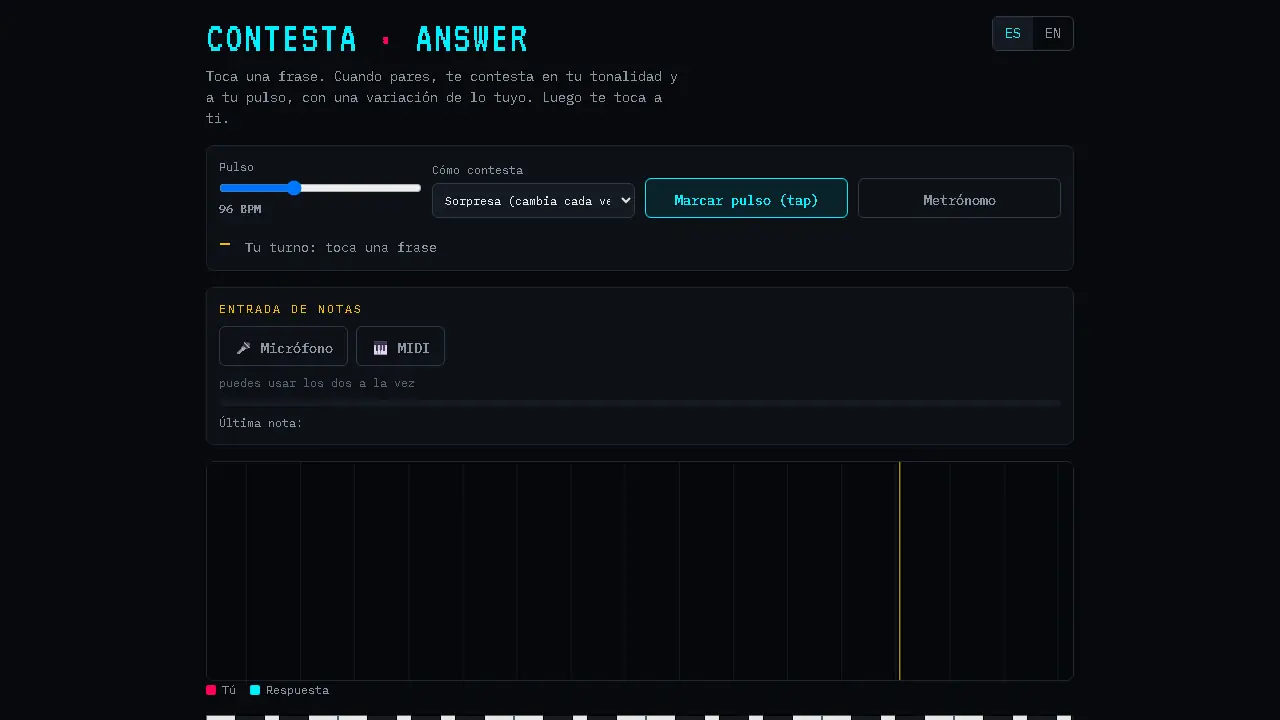The height and width of the screenshot is (720, 1280).
Task: Toggle the Metrónomo button
Action: 959,198
